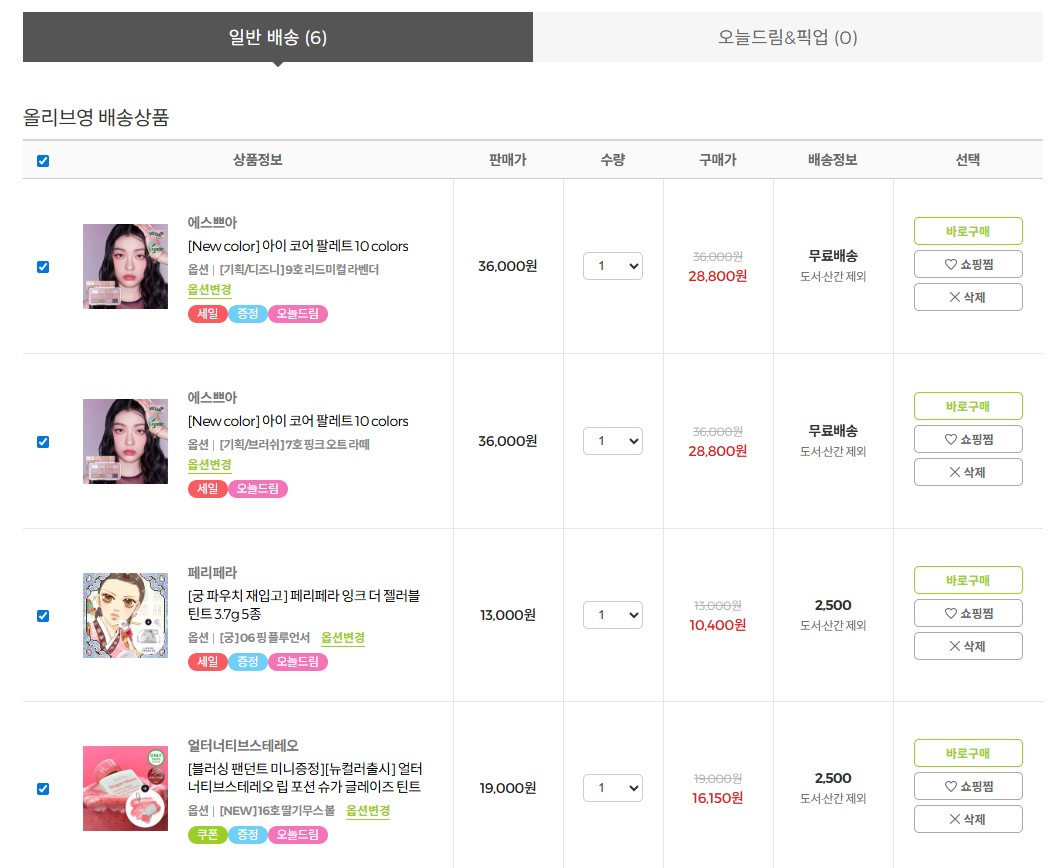Uncheck the 7호 핑크 오트 라떼 palette row checkbox
The height and width of the screenshot is (868, 1058).
[x=43, y=441]
